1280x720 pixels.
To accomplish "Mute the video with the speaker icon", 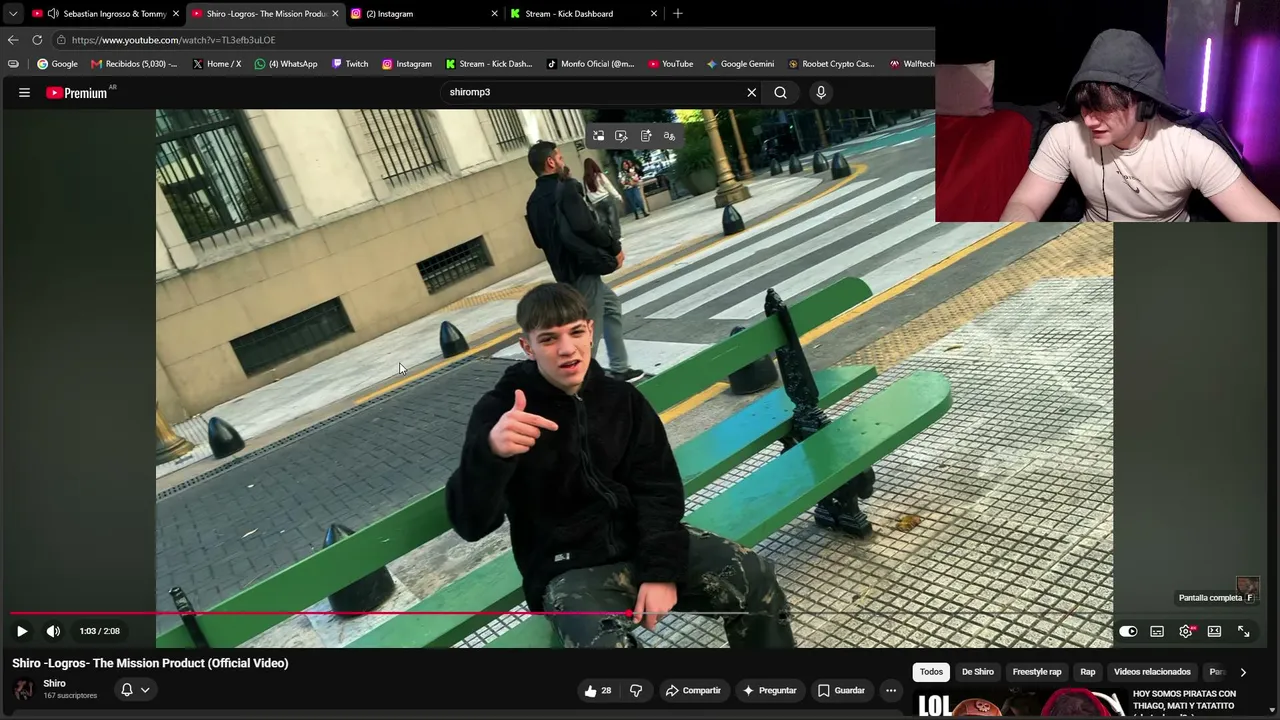I will (53, 631).
